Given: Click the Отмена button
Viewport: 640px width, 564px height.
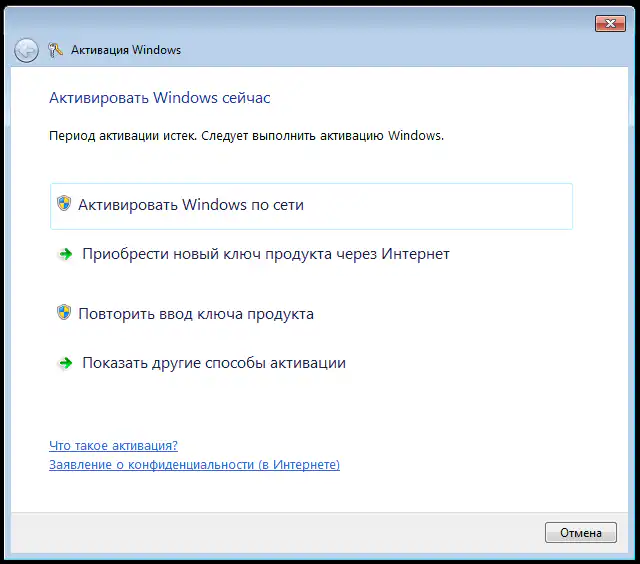Looking at the screenshot, I should pos(581,533).
